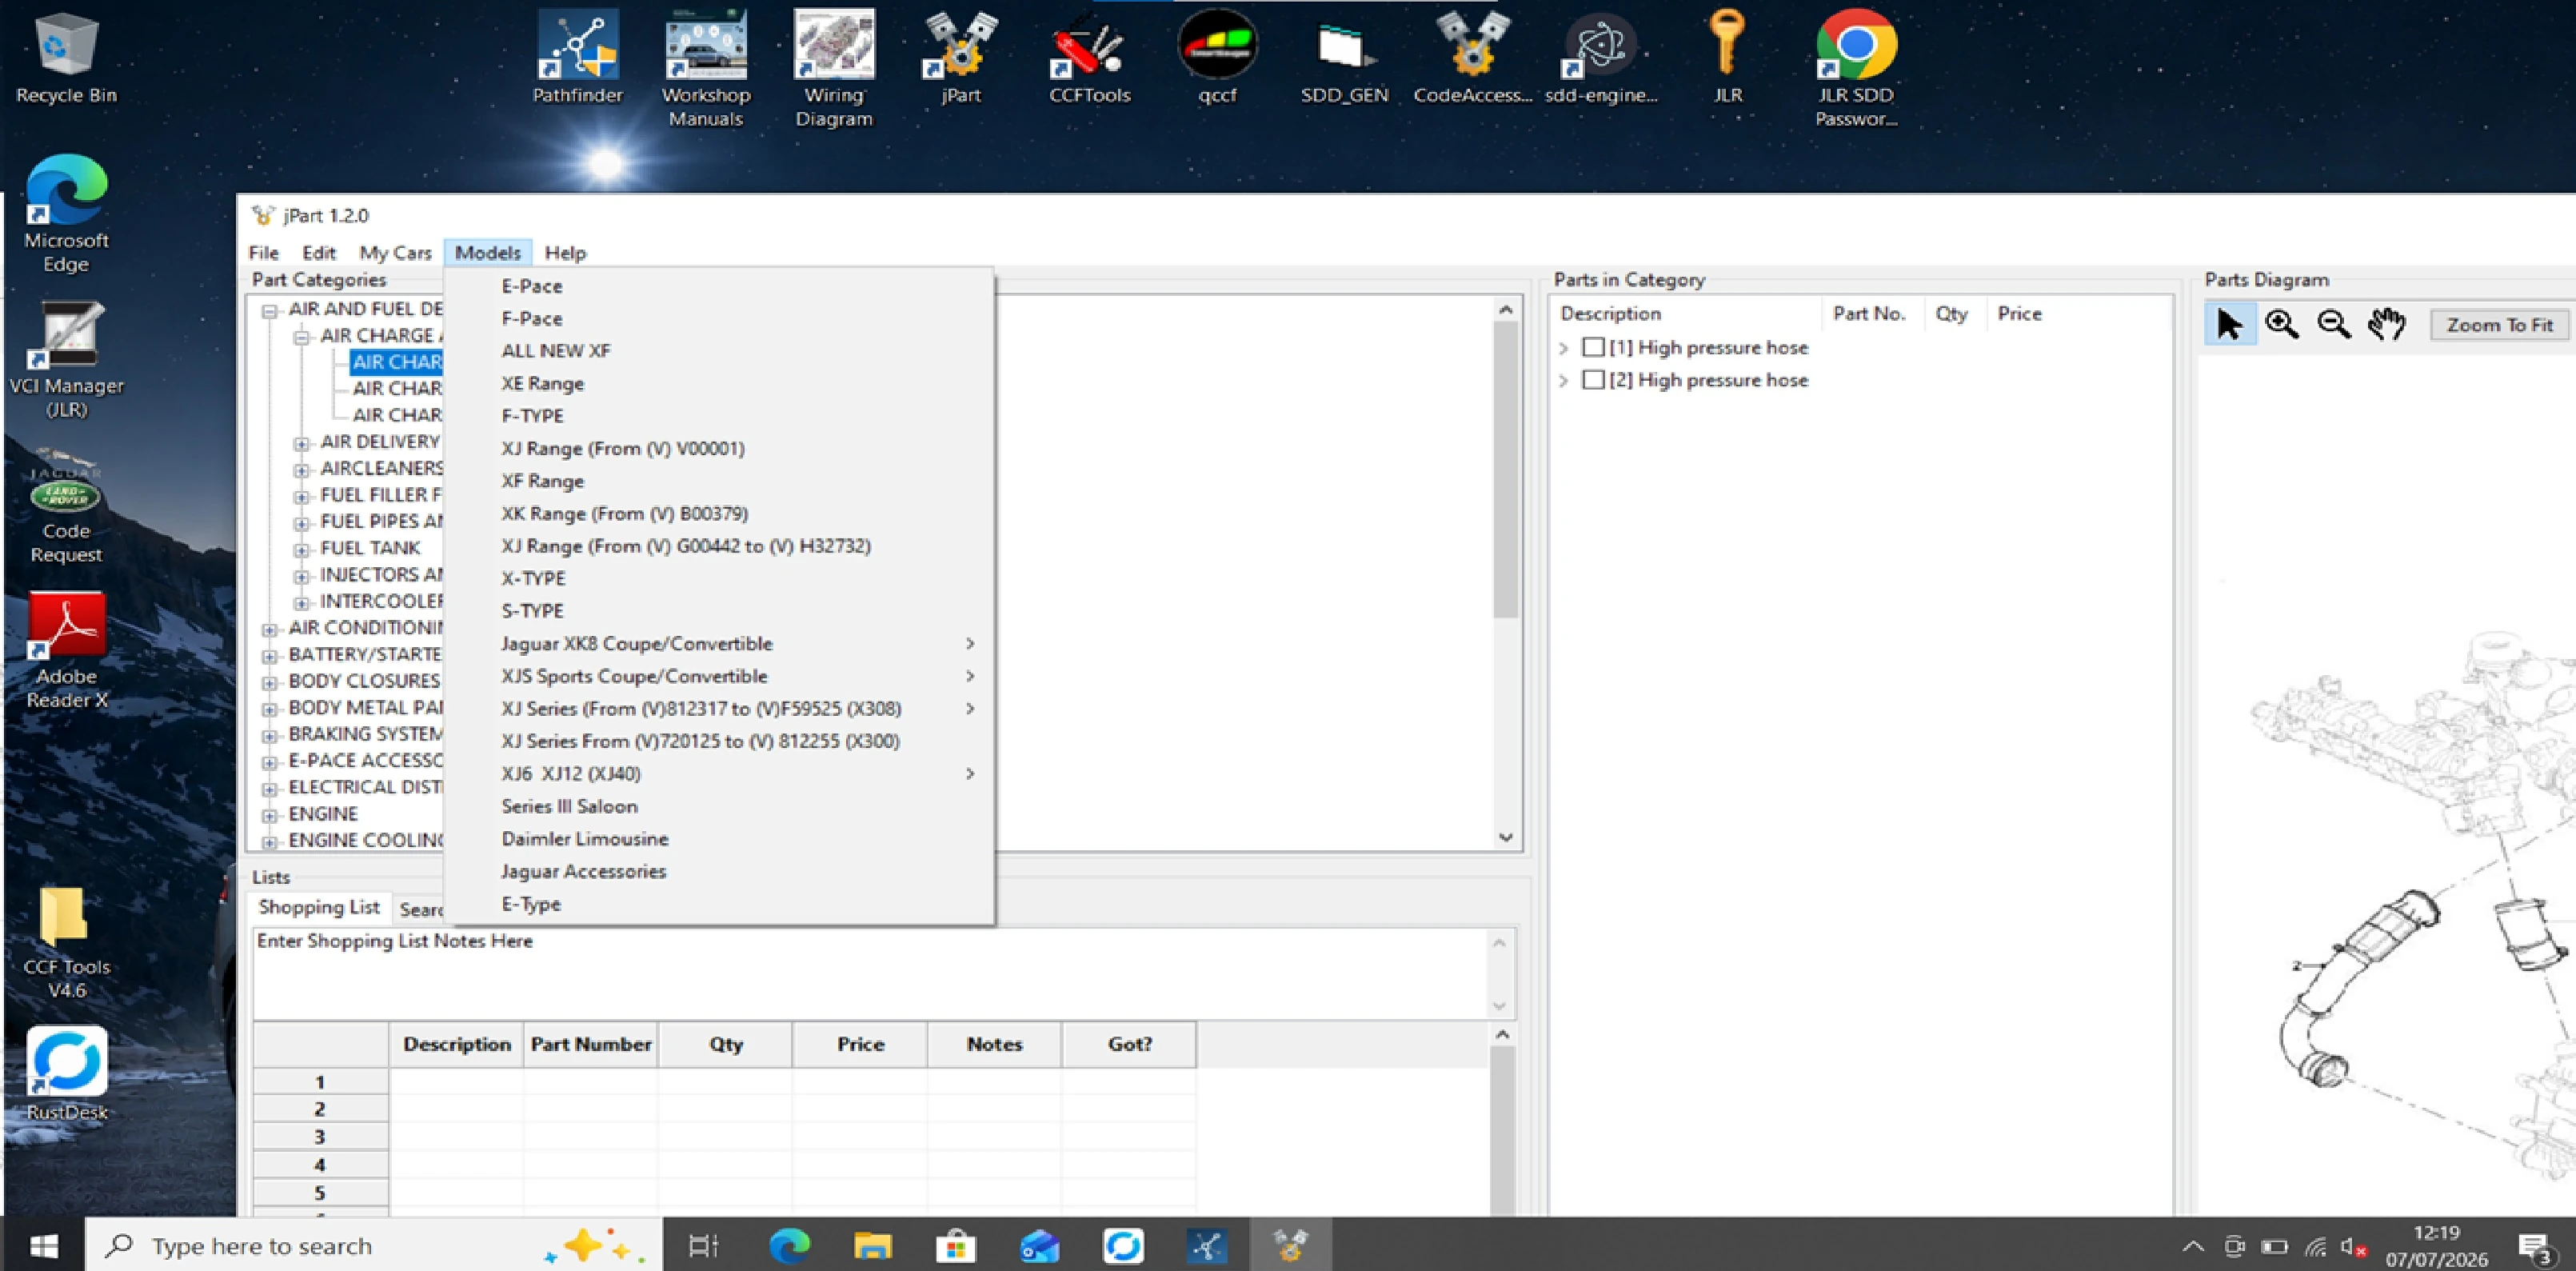The width and height of the screenshot is (2576, 1271).
Task: Launch CodeAccess desktop icon
Action: tap(1472, 58)
